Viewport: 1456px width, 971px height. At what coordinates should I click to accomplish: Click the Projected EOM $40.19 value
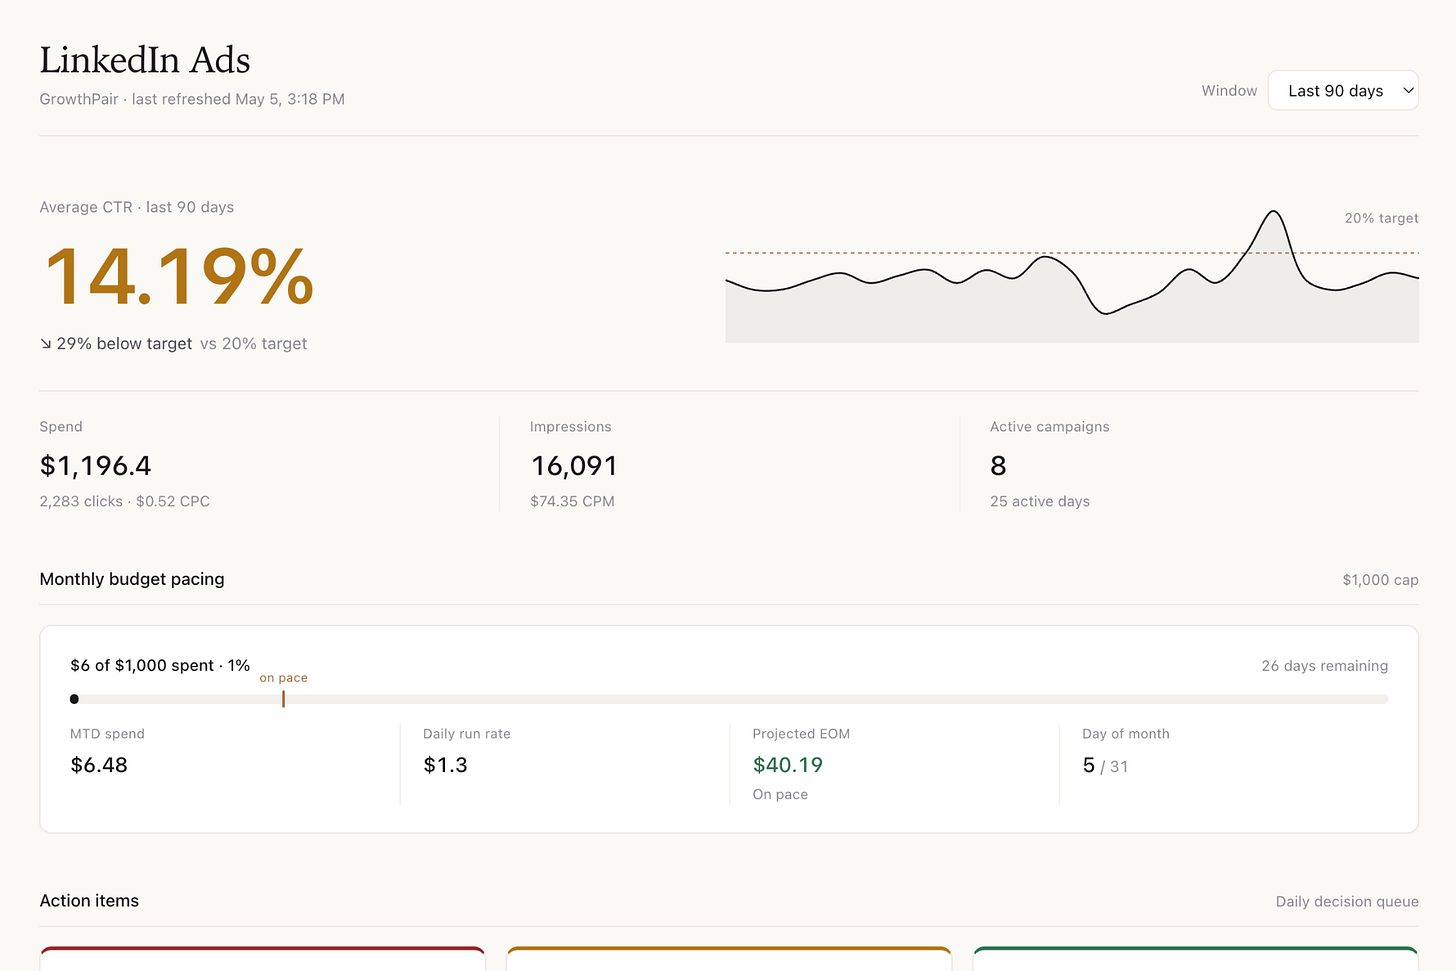point(788,765)
